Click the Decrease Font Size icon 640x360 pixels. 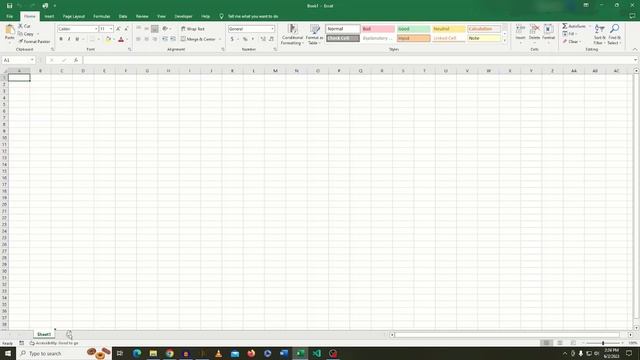pyautogui.click(x=126, y=29)
